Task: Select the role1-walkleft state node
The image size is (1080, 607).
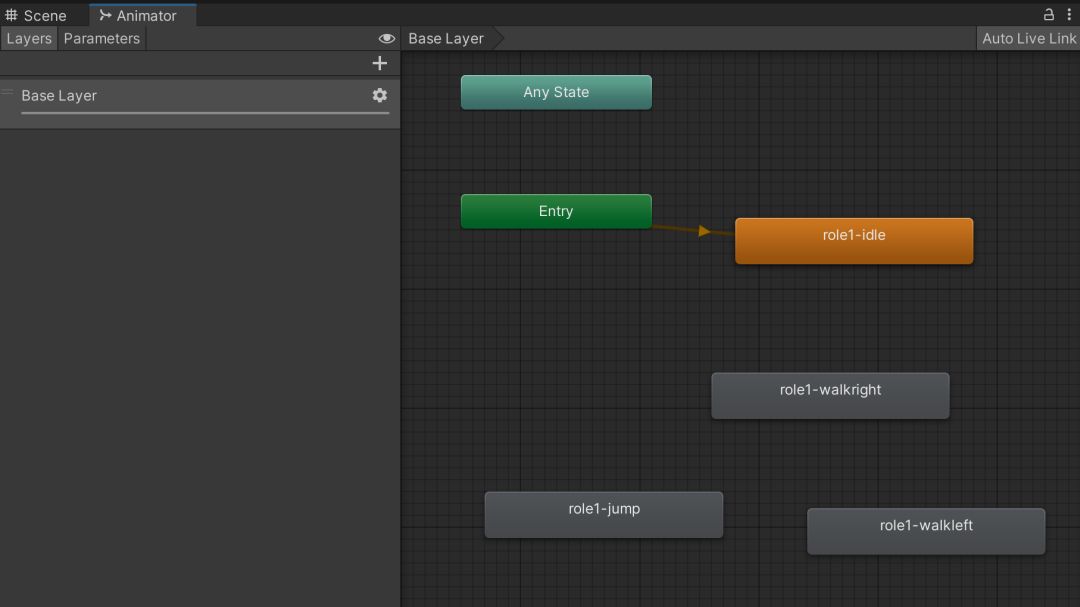Action: pyautogui.click(x=925, y=531)
